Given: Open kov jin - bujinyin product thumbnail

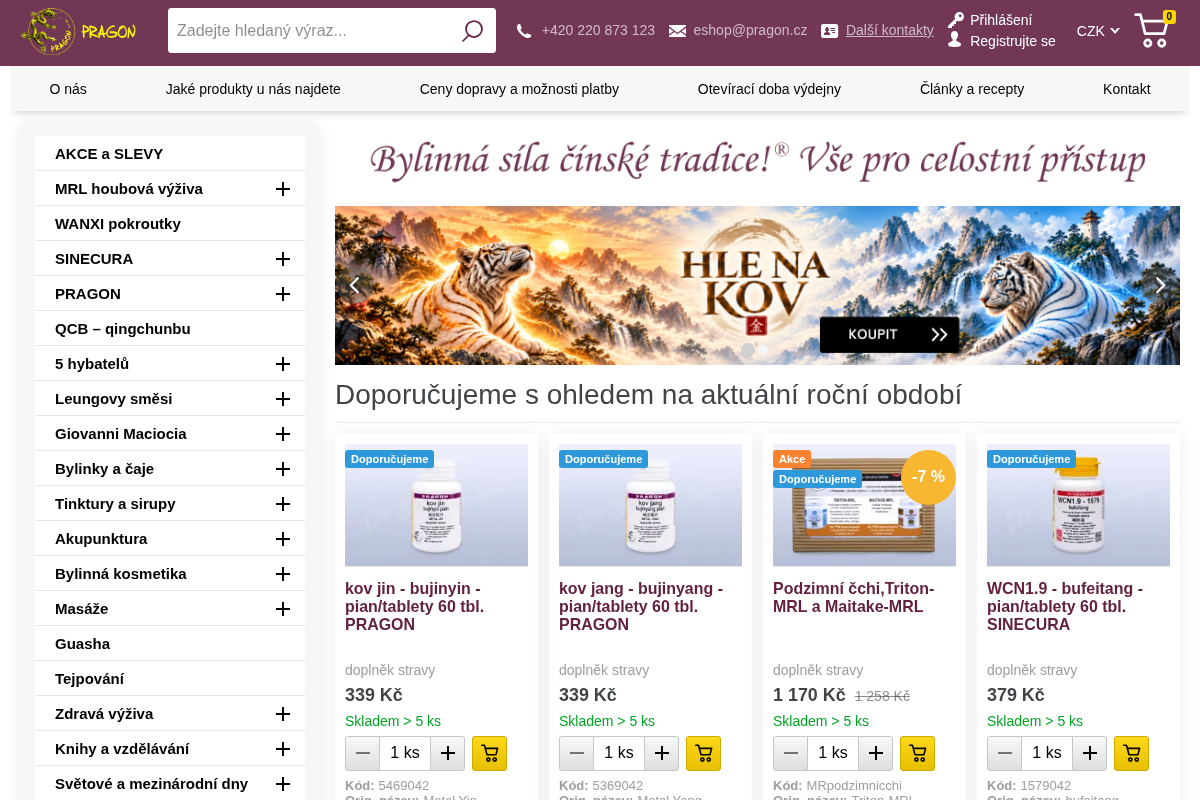Looking at the screenshot, I should (x=436, y=505).
